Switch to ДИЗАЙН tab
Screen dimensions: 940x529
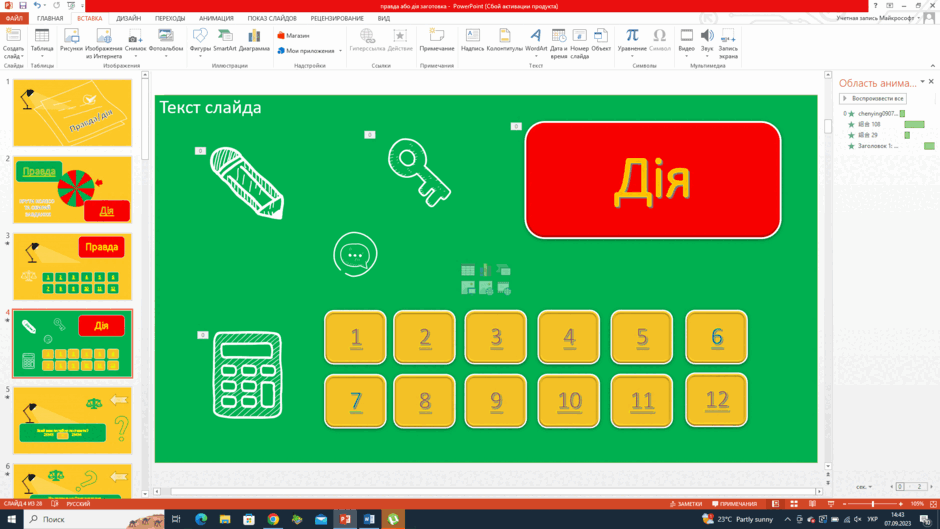tap(128, 19)
